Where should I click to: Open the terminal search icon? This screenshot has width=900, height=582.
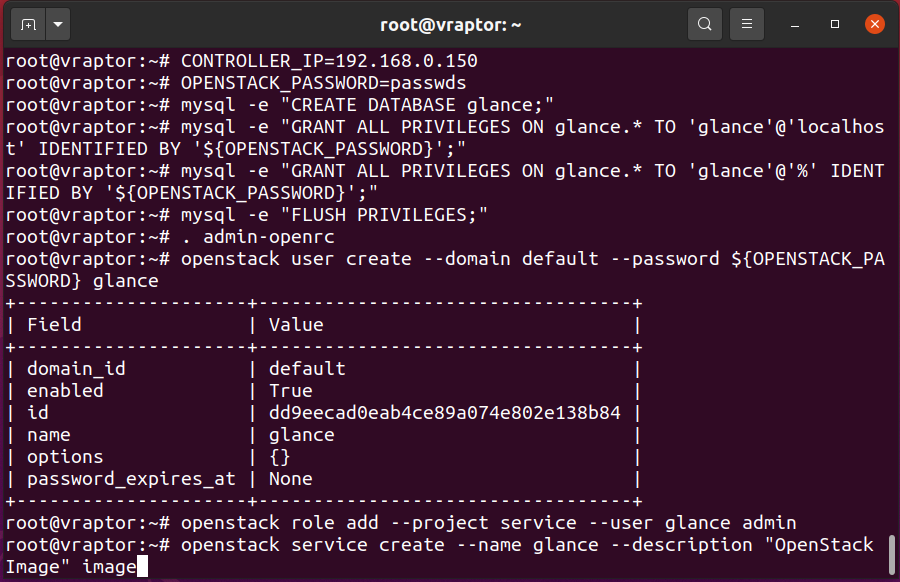pyautogui.click(x=705, y=24)
